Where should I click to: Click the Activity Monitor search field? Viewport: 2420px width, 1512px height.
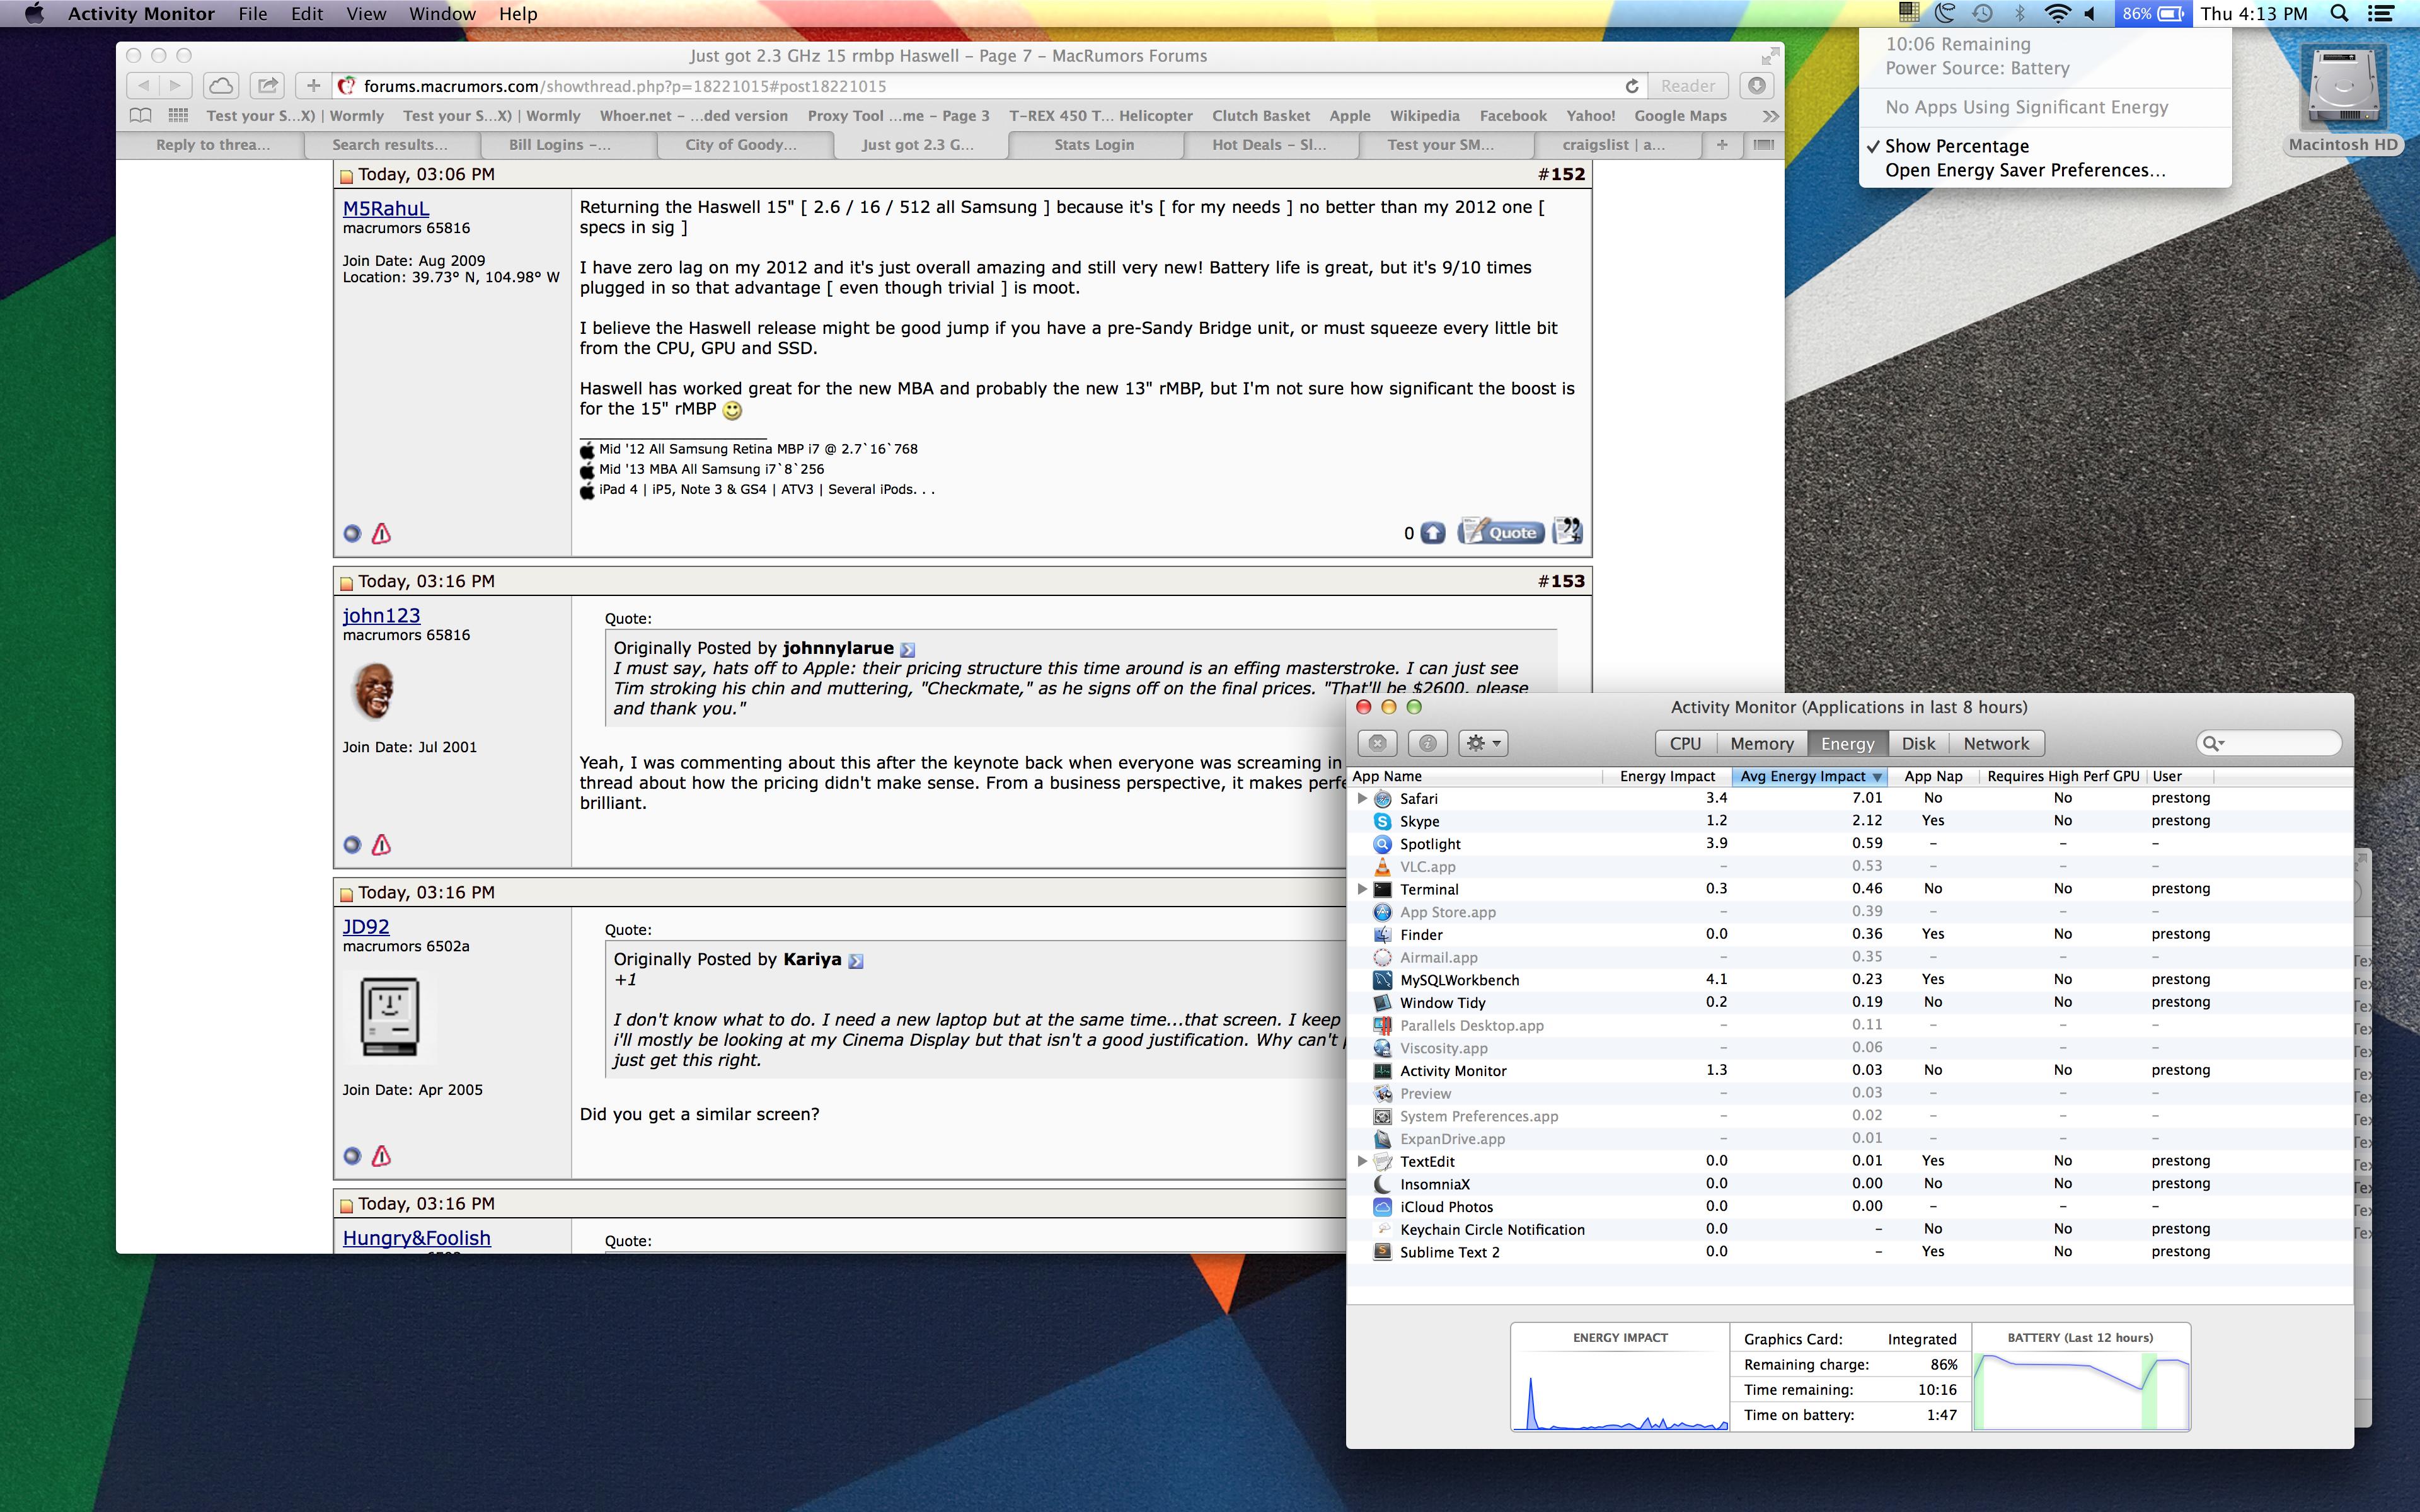click(2278, 743)
